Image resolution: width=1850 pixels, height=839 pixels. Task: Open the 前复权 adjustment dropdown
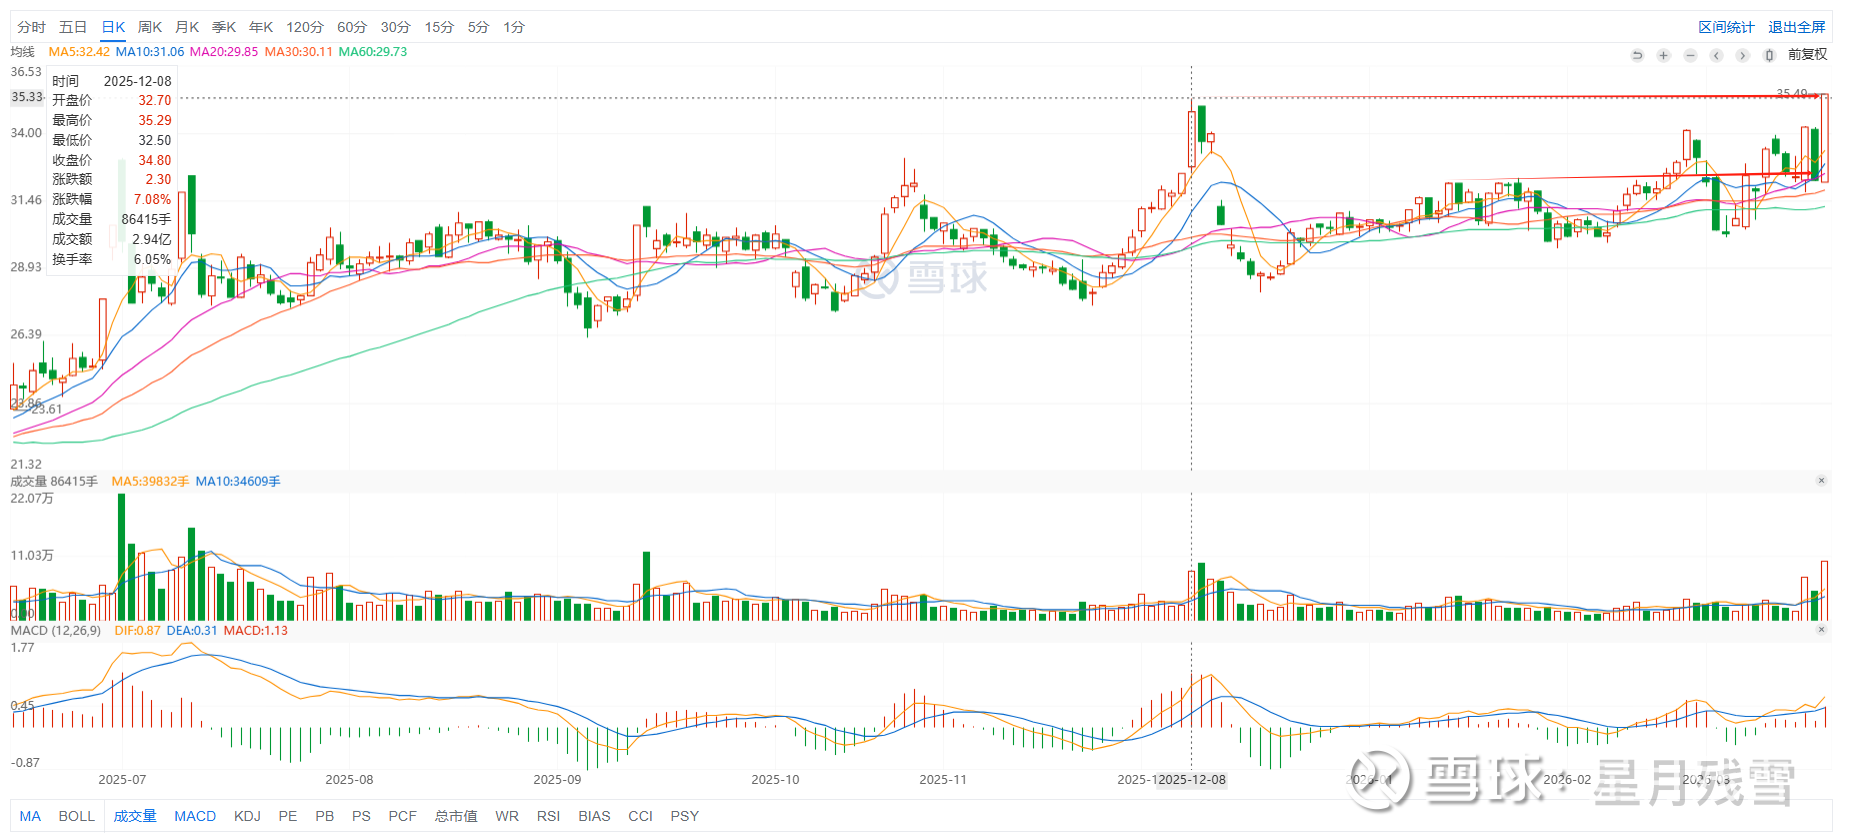coord(1807,55)
